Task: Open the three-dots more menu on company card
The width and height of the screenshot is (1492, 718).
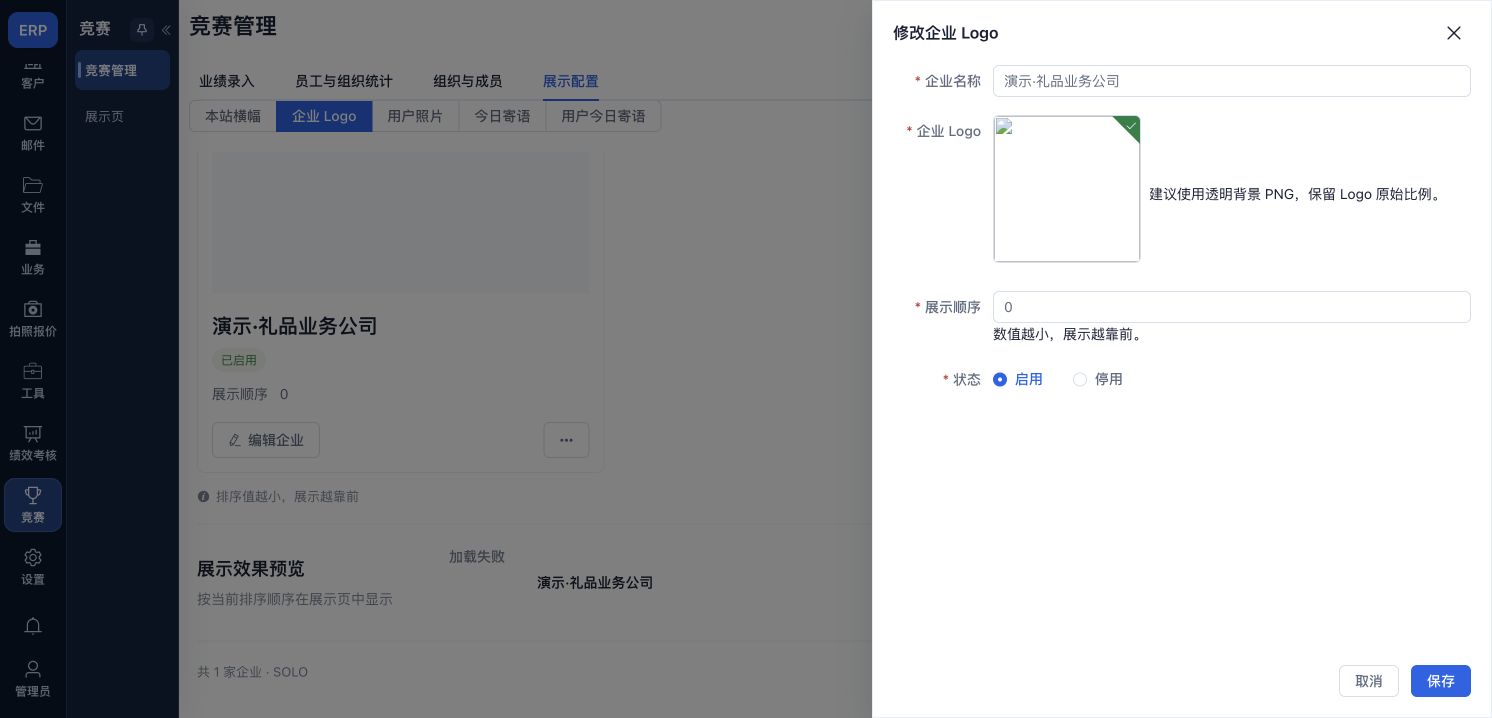Action: [566, 440]
